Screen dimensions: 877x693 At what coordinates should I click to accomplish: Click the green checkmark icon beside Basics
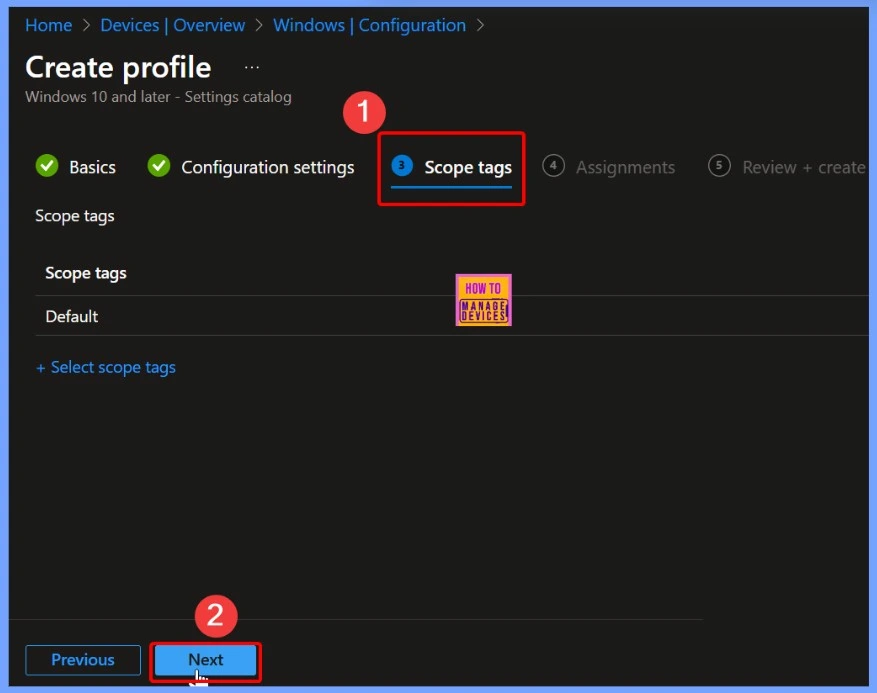(x=47, y=166)
